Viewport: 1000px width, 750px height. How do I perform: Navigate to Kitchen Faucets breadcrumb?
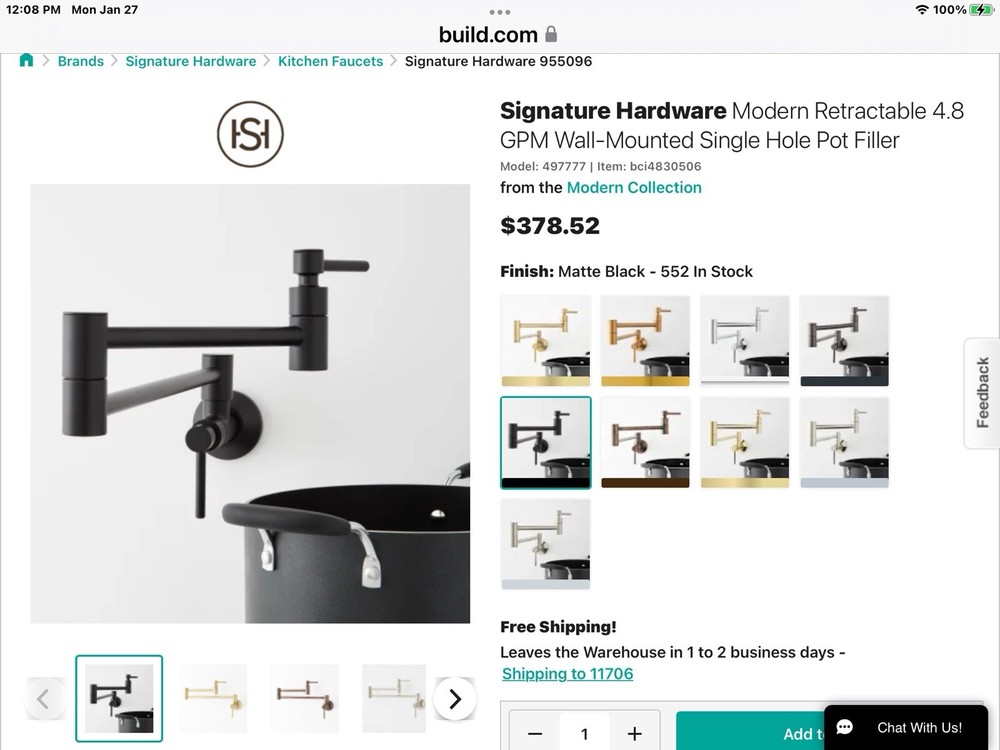point(330,61)
